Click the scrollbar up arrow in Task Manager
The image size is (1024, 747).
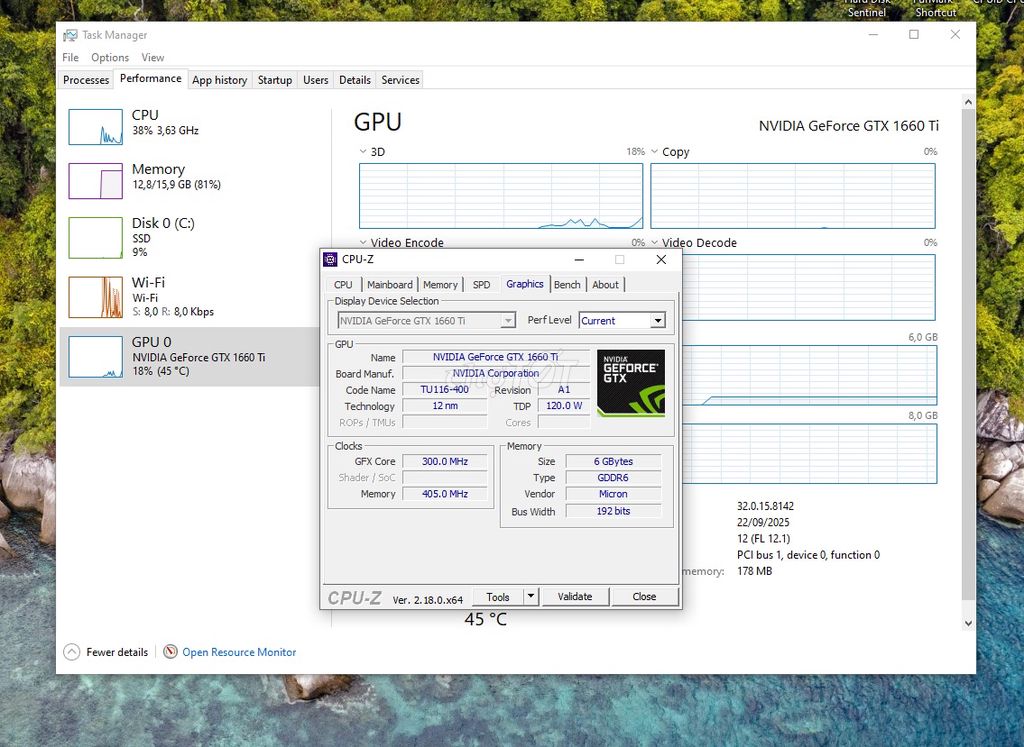(968, 102)
